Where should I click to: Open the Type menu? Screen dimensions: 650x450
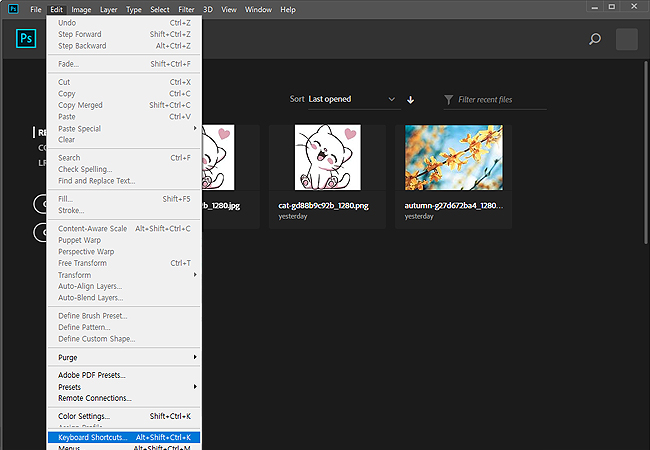tap(133, 9)
